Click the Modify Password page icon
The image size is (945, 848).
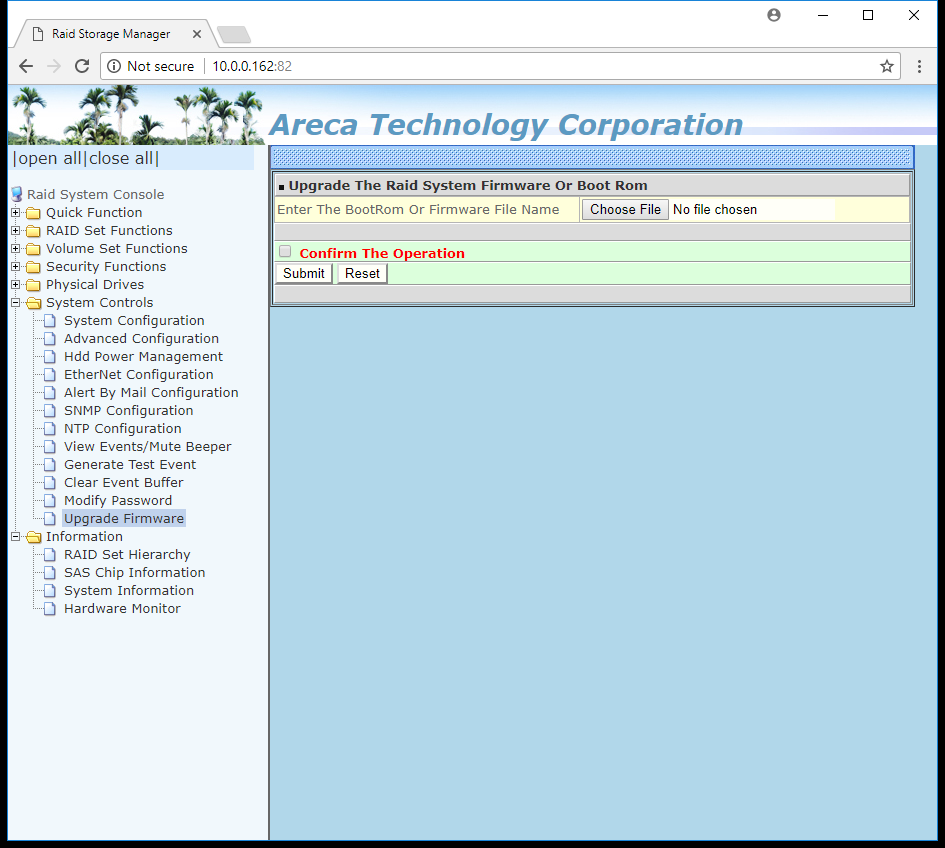pos(50,501)
